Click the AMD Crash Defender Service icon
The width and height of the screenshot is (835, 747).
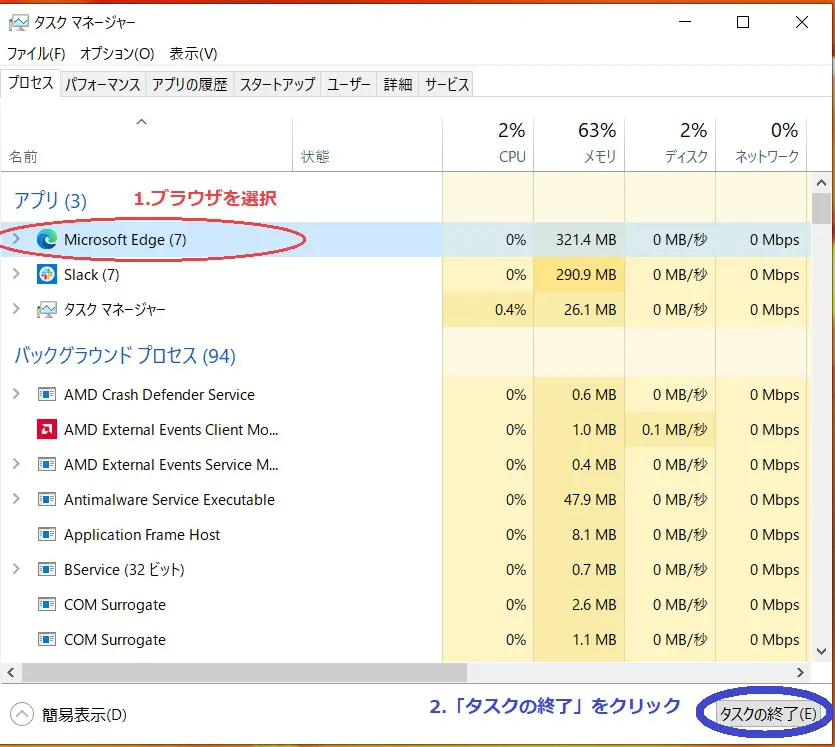[x=47, y=395]
